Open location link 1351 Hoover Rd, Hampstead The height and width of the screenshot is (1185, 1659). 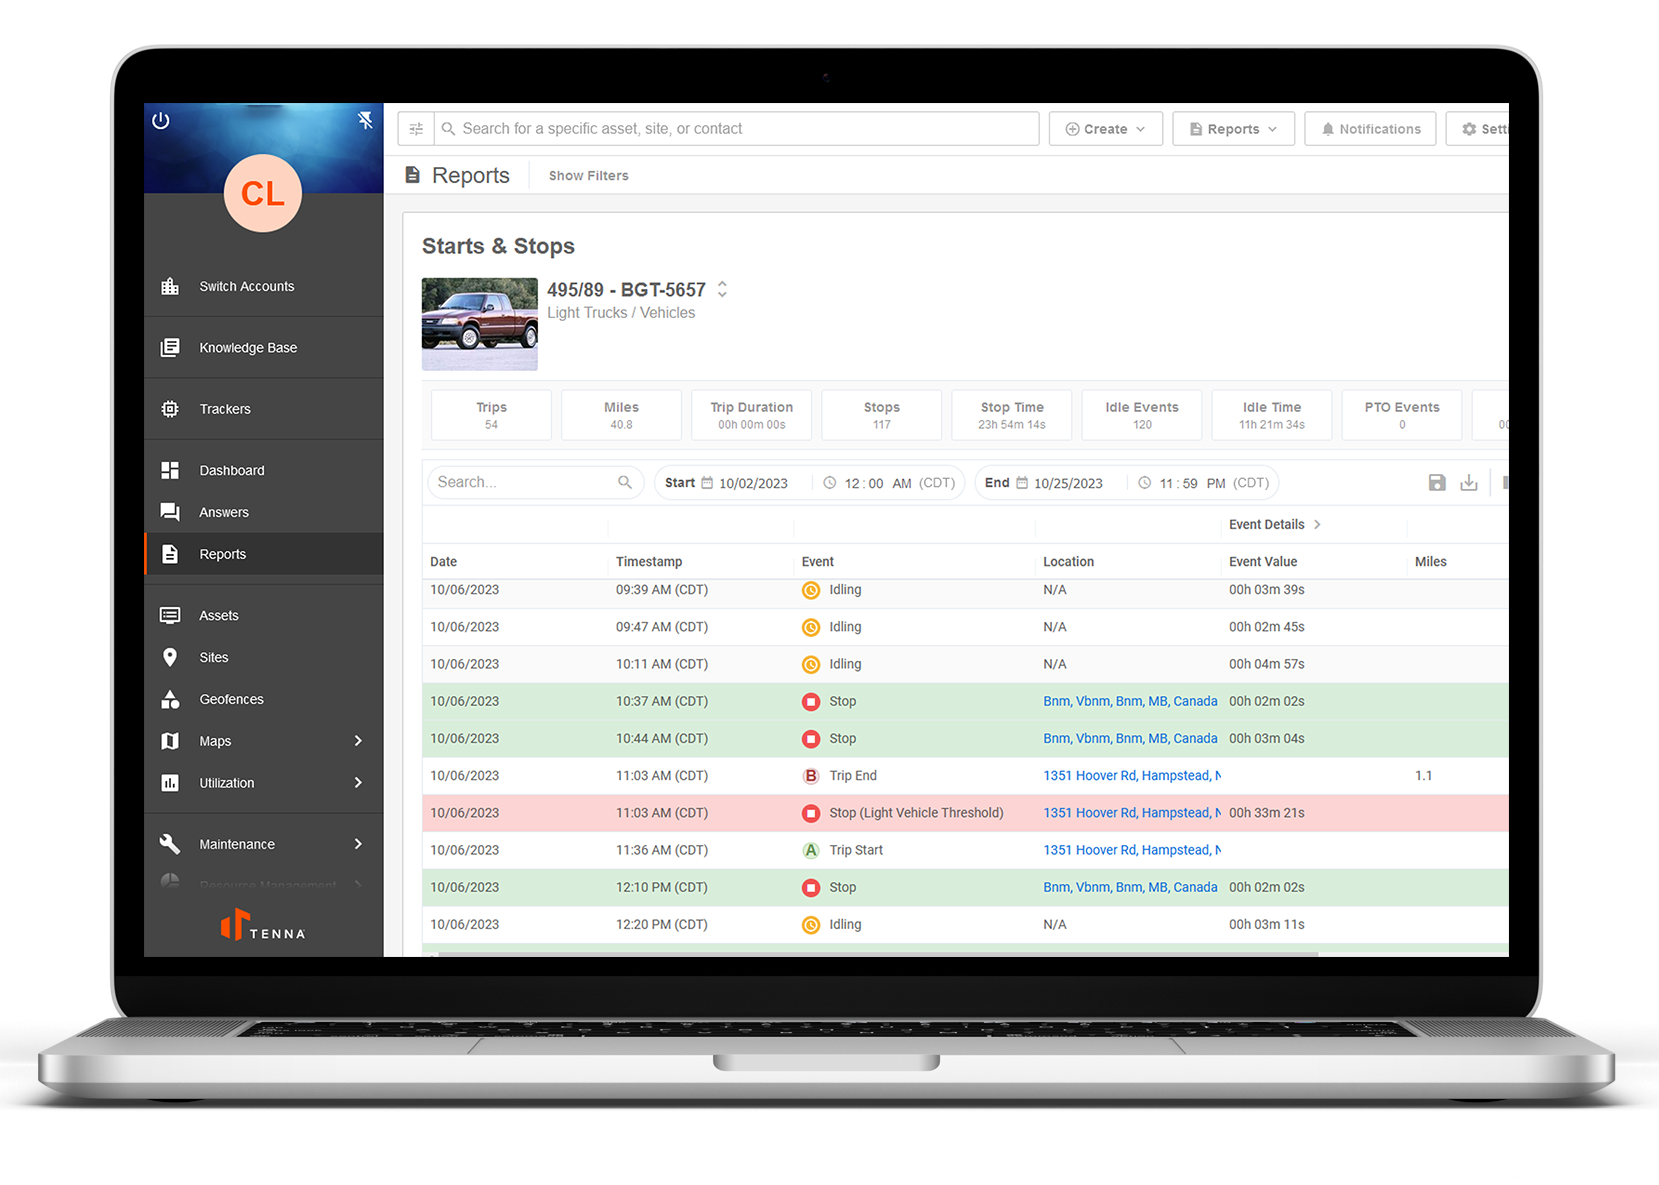1128,775
